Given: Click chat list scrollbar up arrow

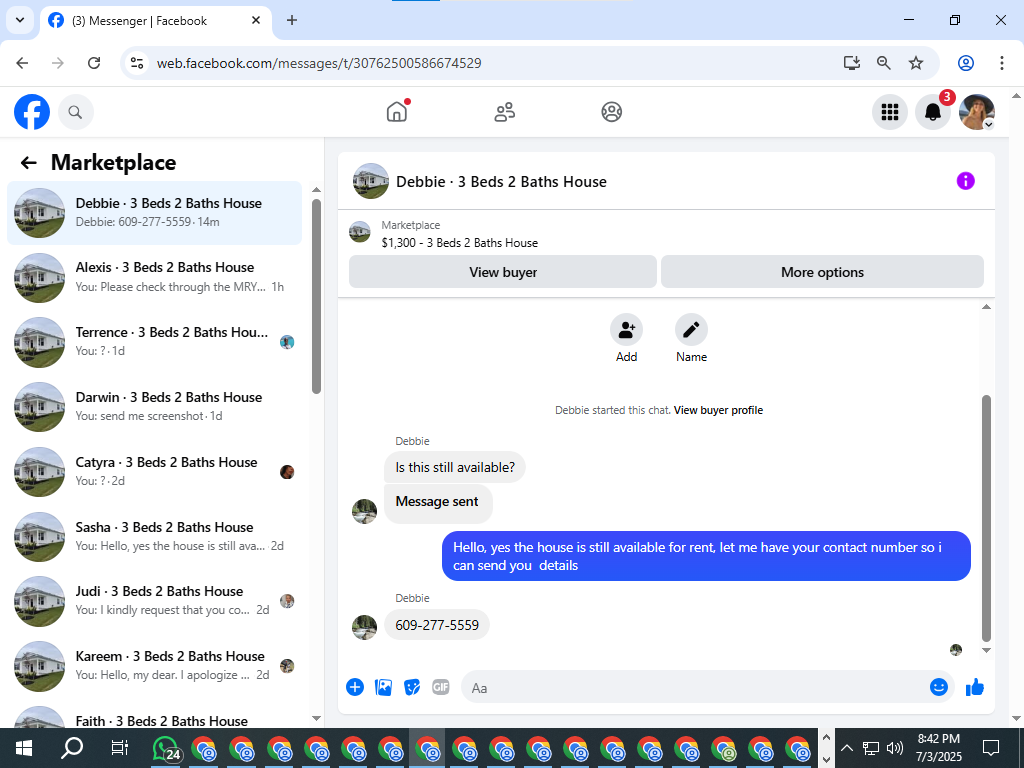Looking at the screenshot, I should (x=317, y=189).
